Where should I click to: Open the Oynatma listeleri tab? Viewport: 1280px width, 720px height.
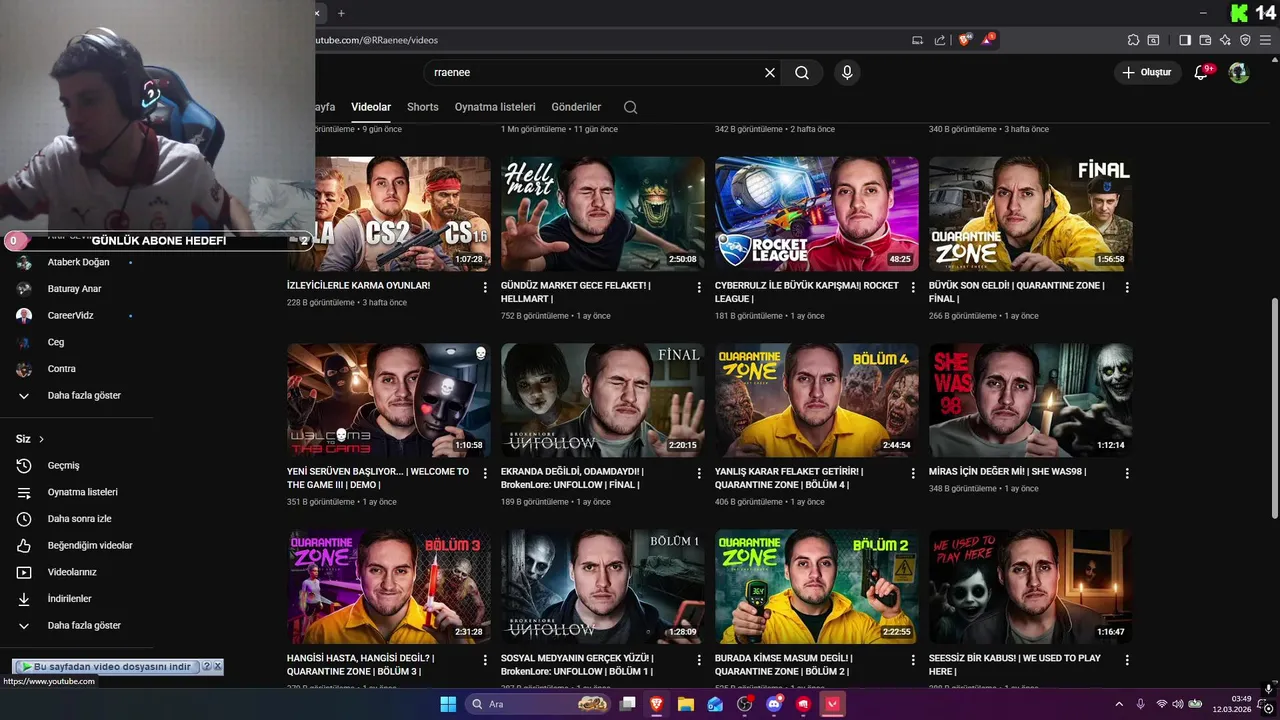point(495,107)
